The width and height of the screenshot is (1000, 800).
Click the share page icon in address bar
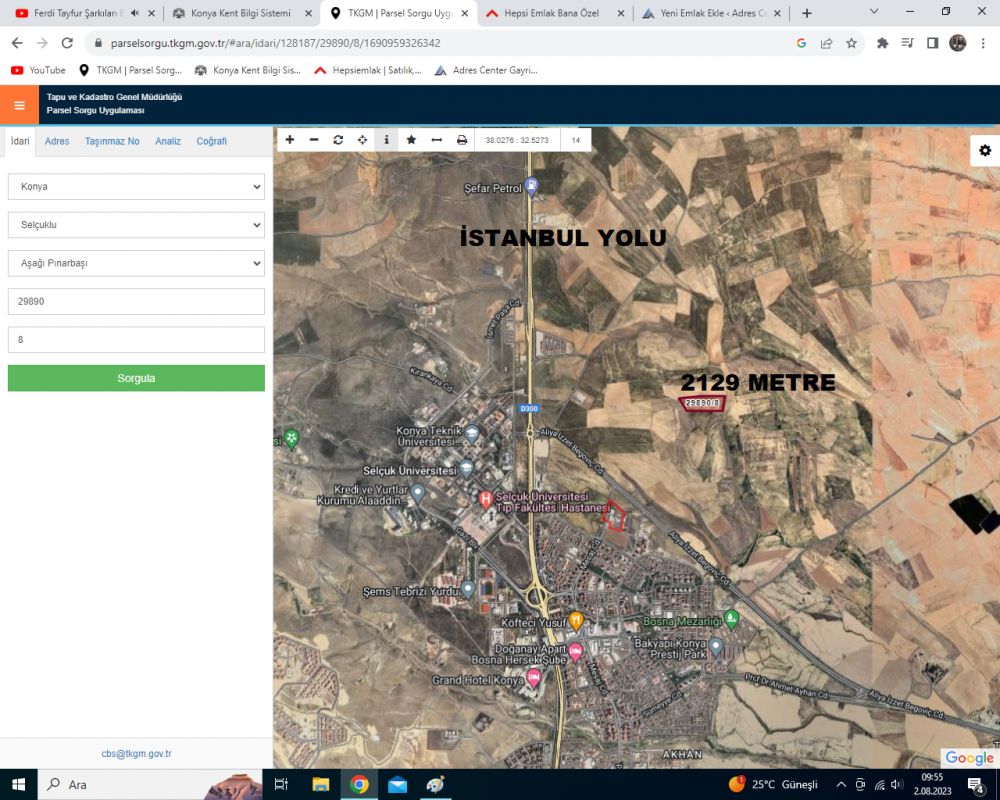tap(827, 43)
